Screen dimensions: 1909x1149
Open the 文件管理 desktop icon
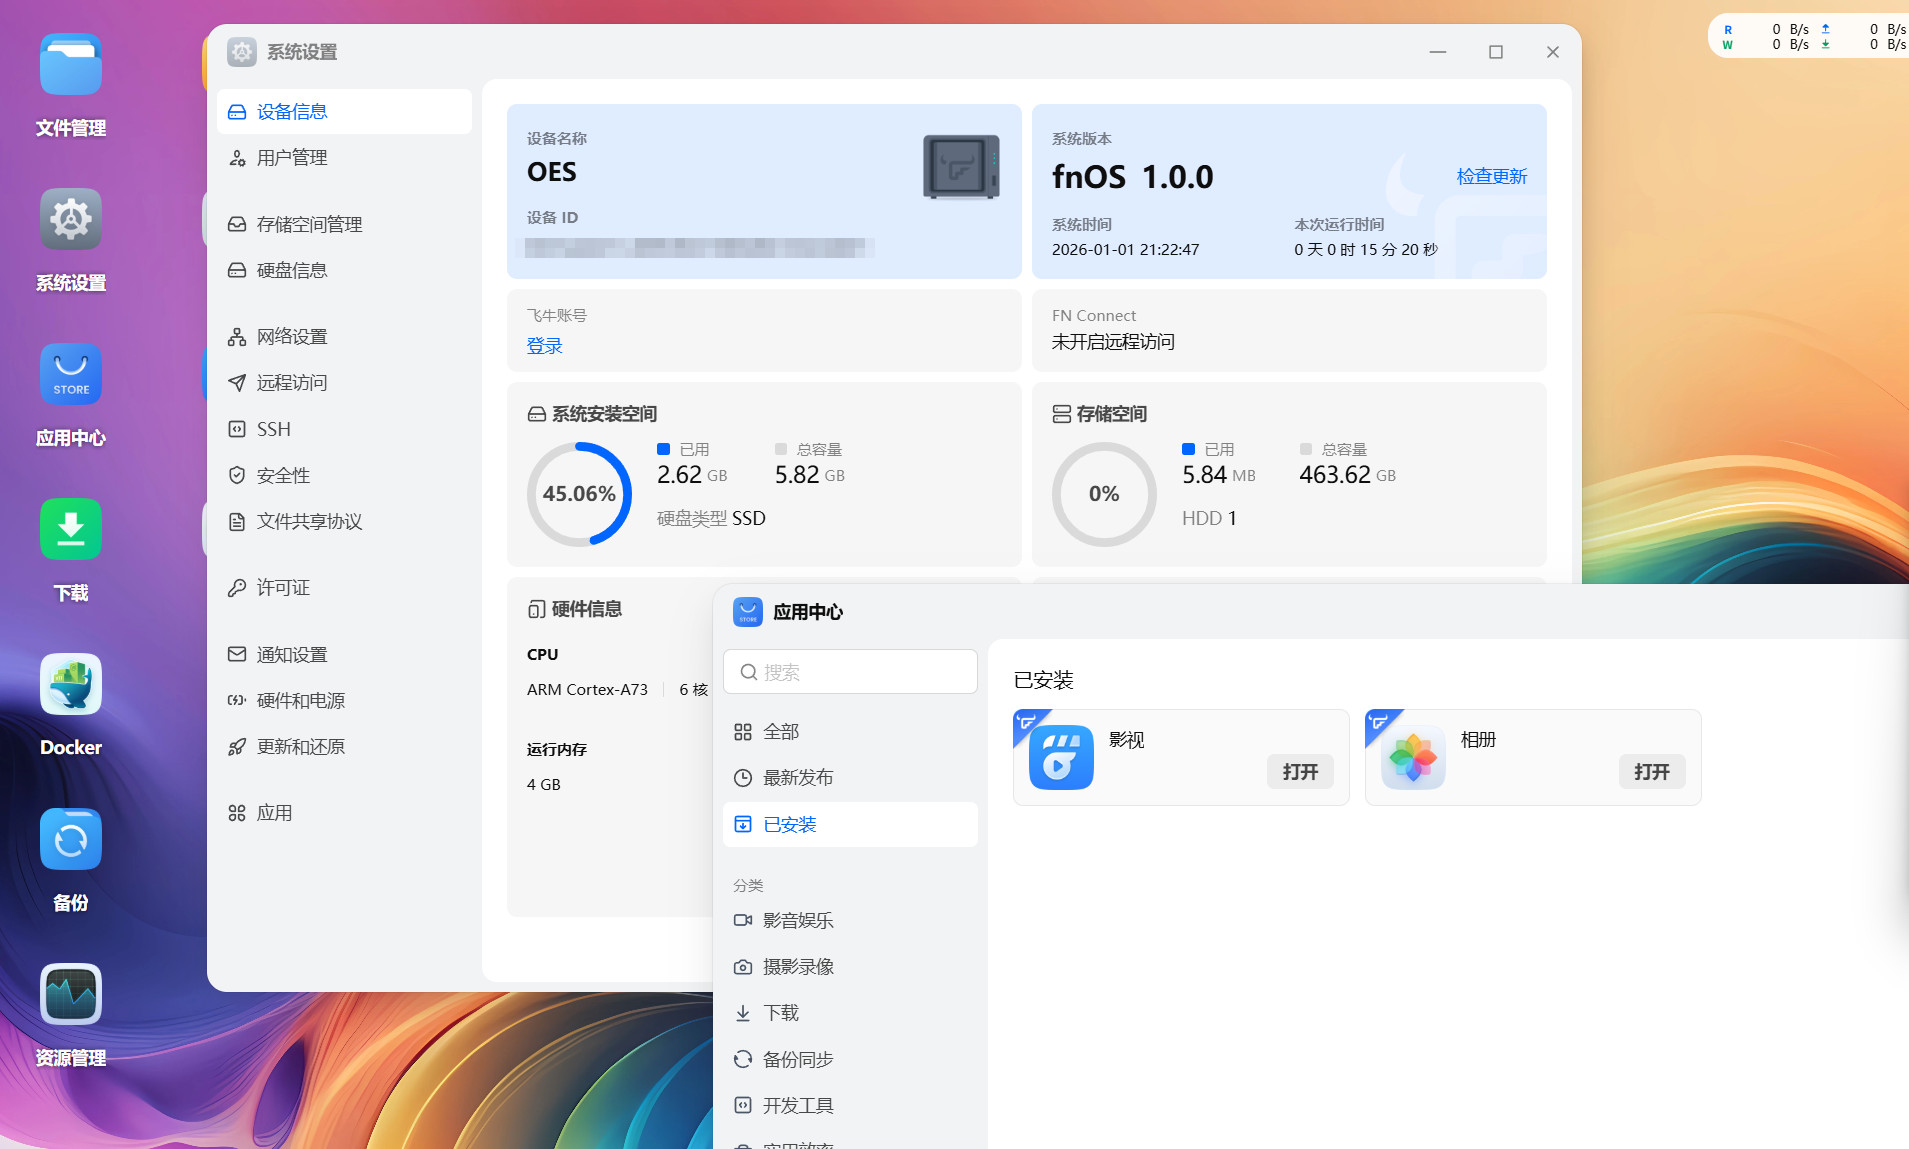70,66
